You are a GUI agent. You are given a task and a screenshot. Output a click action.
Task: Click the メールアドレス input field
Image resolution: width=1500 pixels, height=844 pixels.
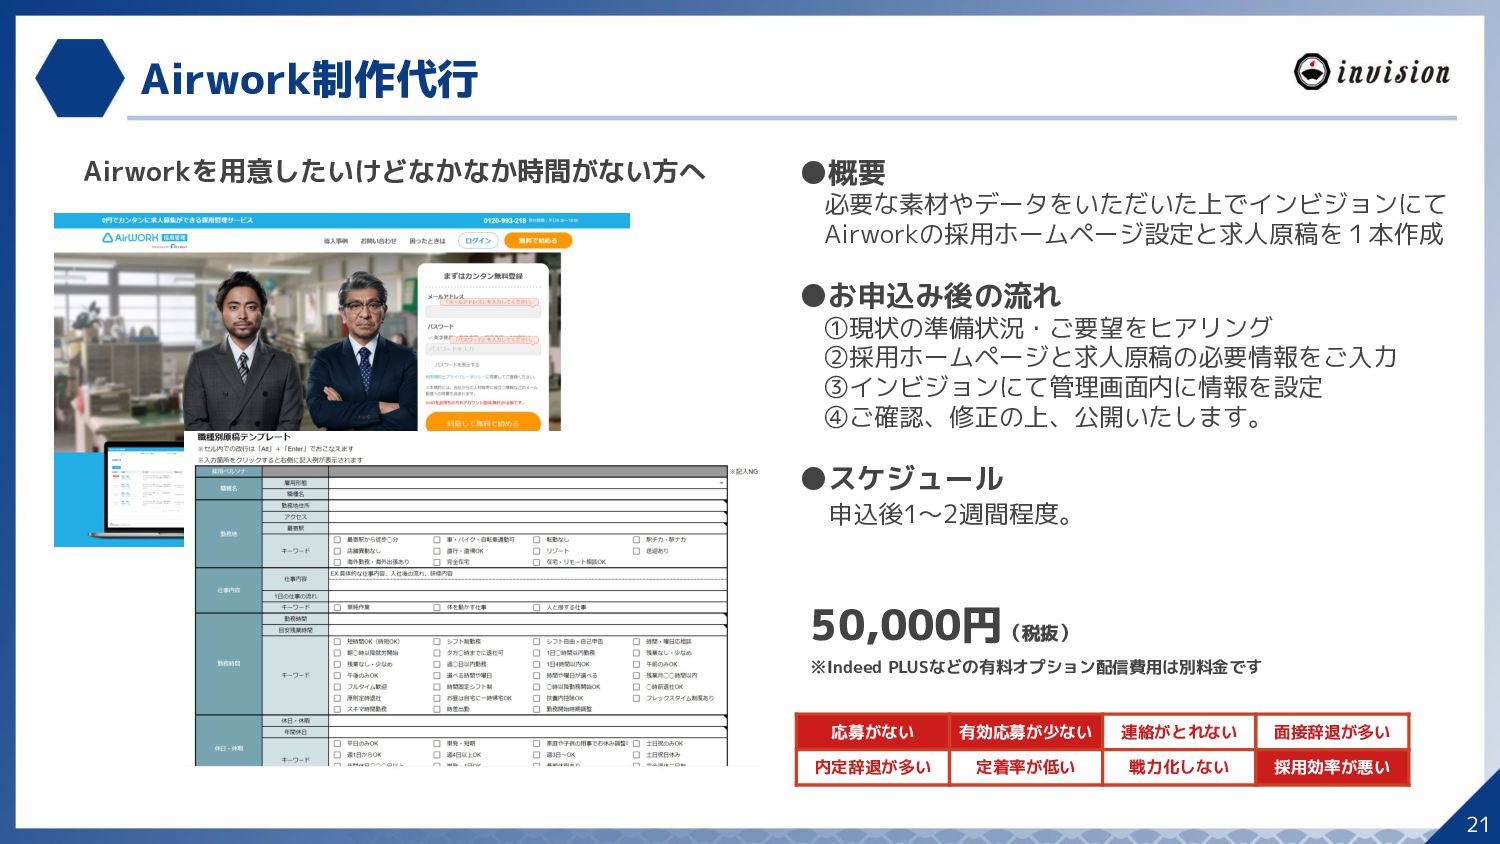(483, 311)
